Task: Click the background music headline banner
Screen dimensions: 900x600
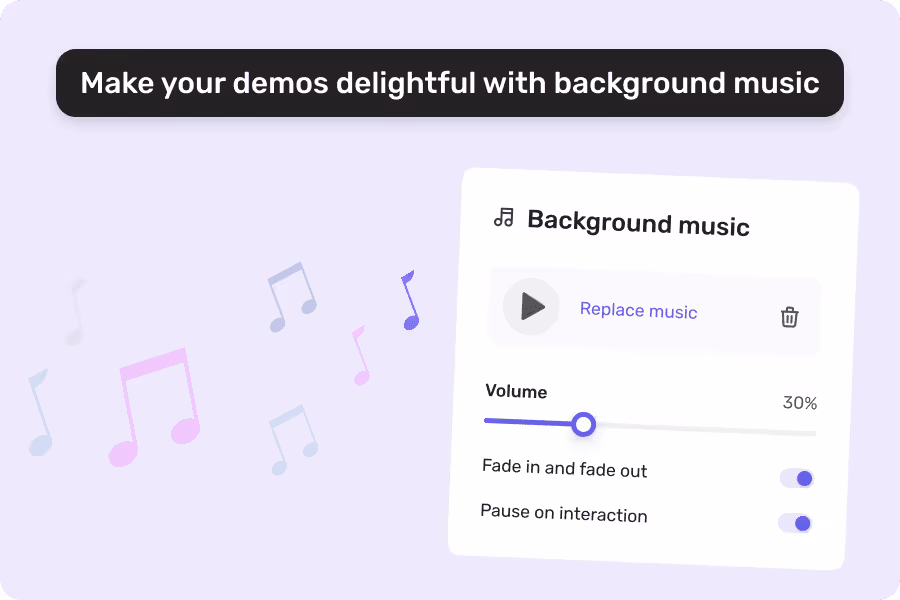Action: pyautogui.click(x=450, y=83)
